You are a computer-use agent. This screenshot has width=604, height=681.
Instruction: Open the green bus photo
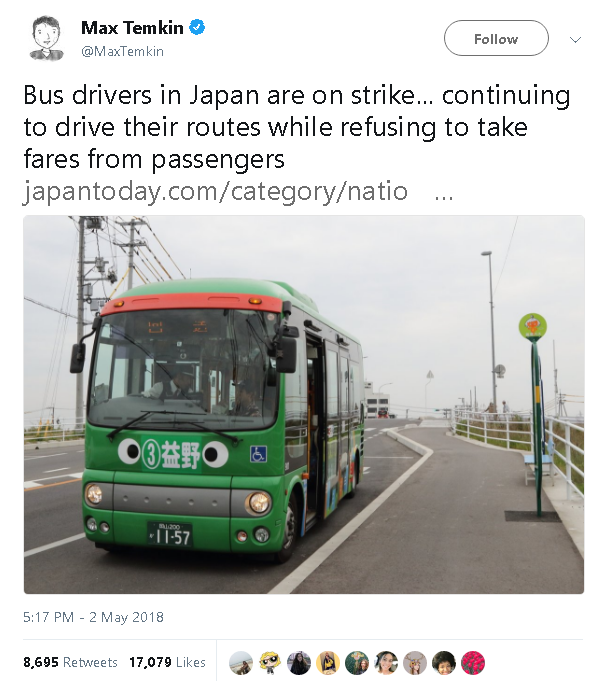click(x=304, y=404)
